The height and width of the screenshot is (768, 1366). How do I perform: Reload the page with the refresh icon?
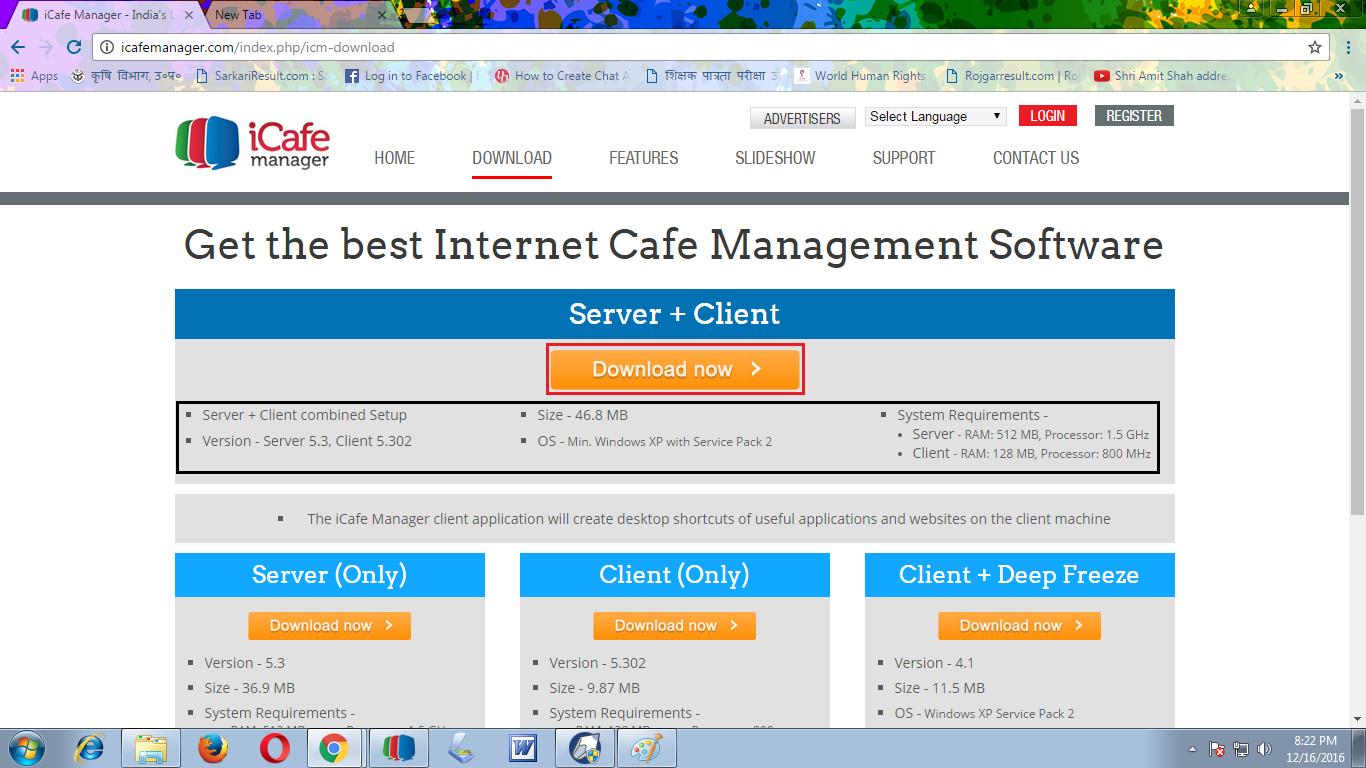(73, 47)
